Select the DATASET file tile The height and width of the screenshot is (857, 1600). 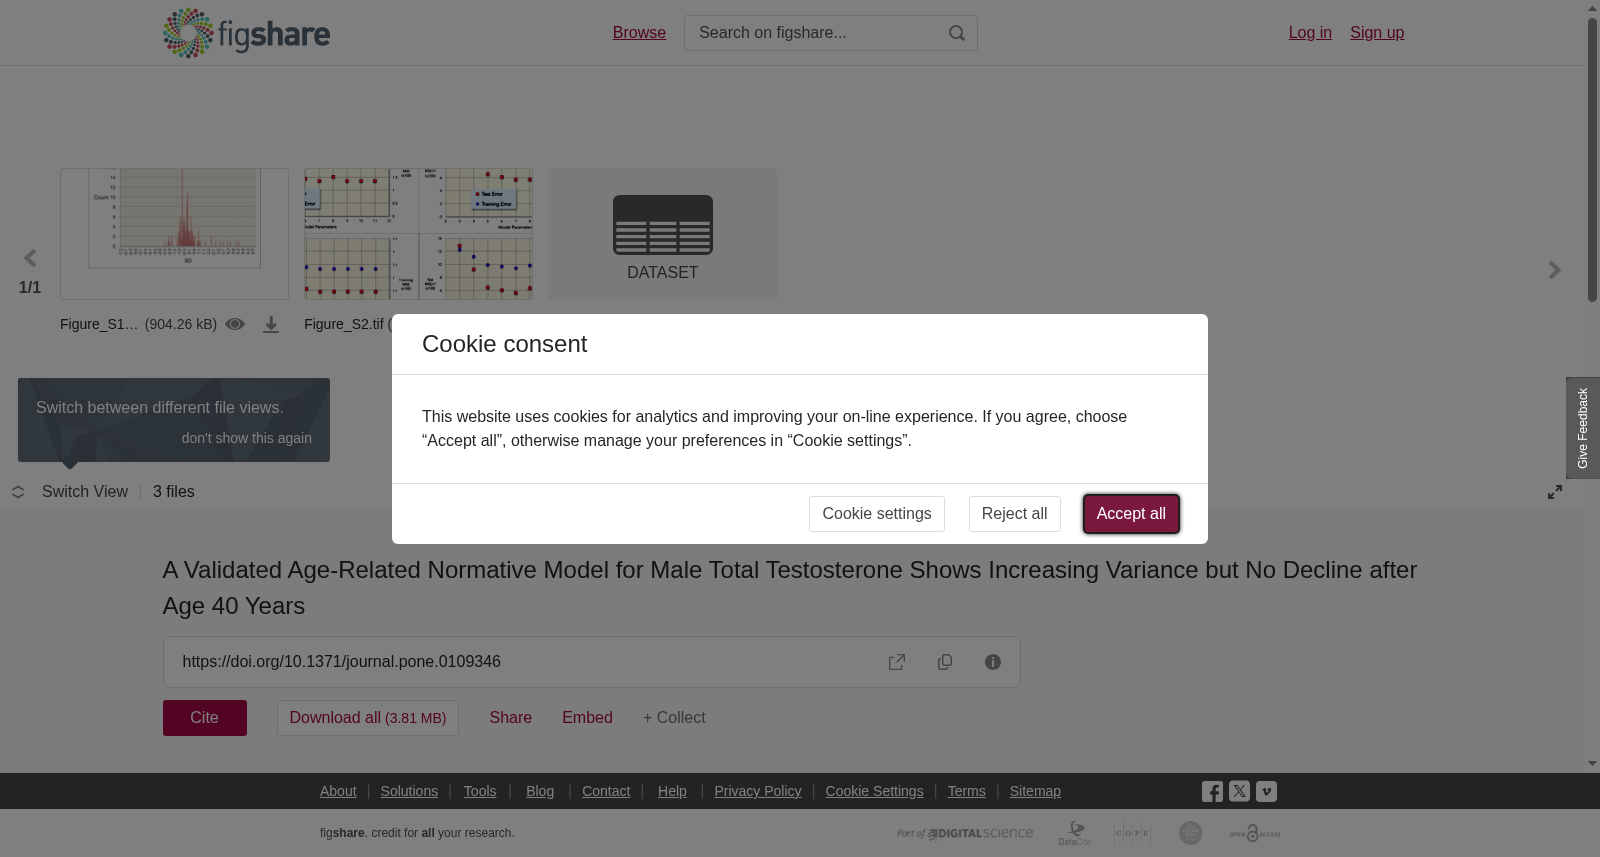662,234
